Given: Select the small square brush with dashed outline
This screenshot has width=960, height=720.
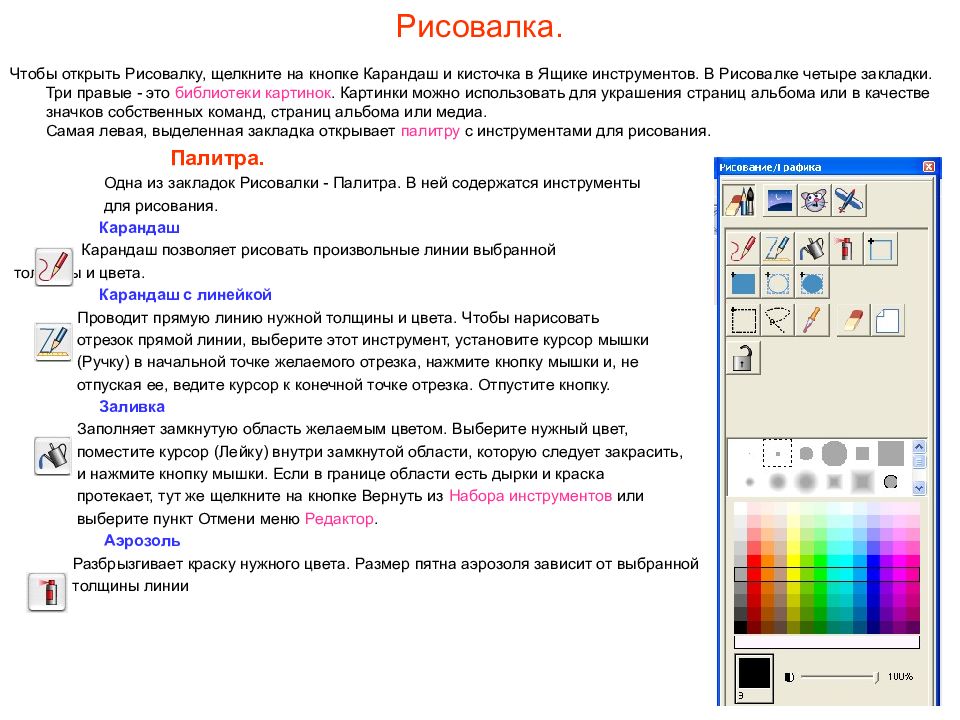Looking at the screenshot, I should (778, 454).
